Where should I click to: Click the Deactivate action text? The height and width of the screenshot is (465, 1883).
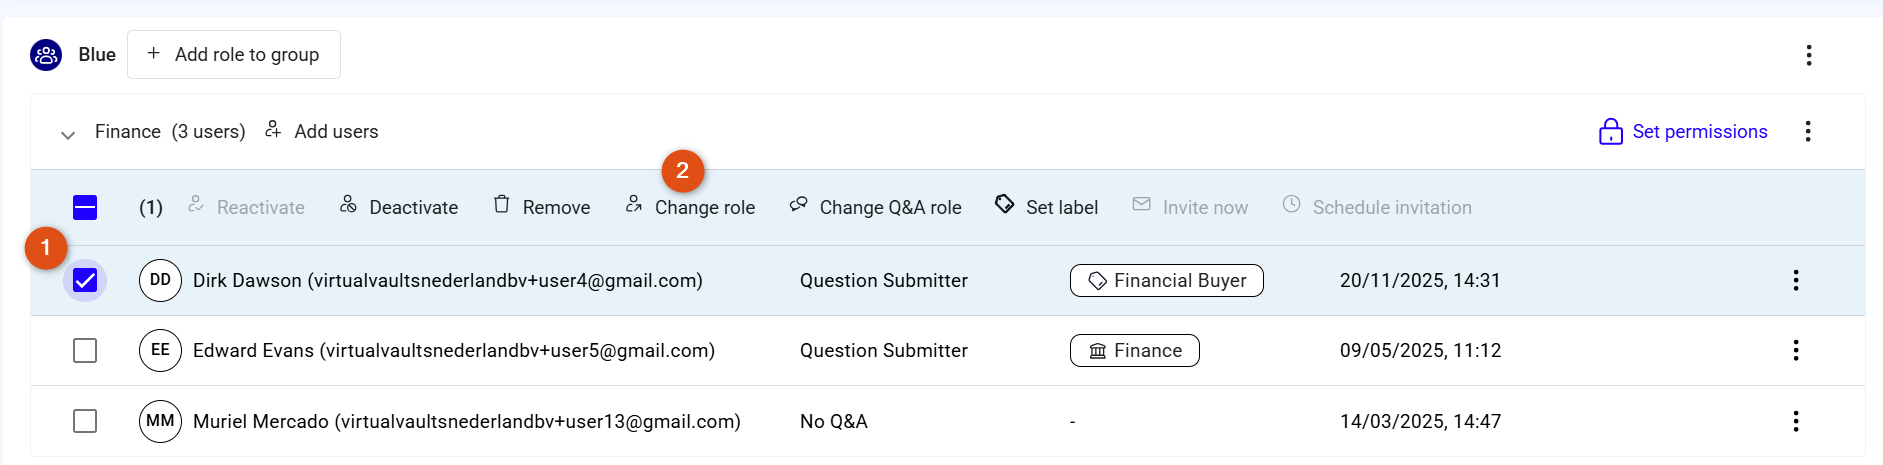tap(414, 208)
